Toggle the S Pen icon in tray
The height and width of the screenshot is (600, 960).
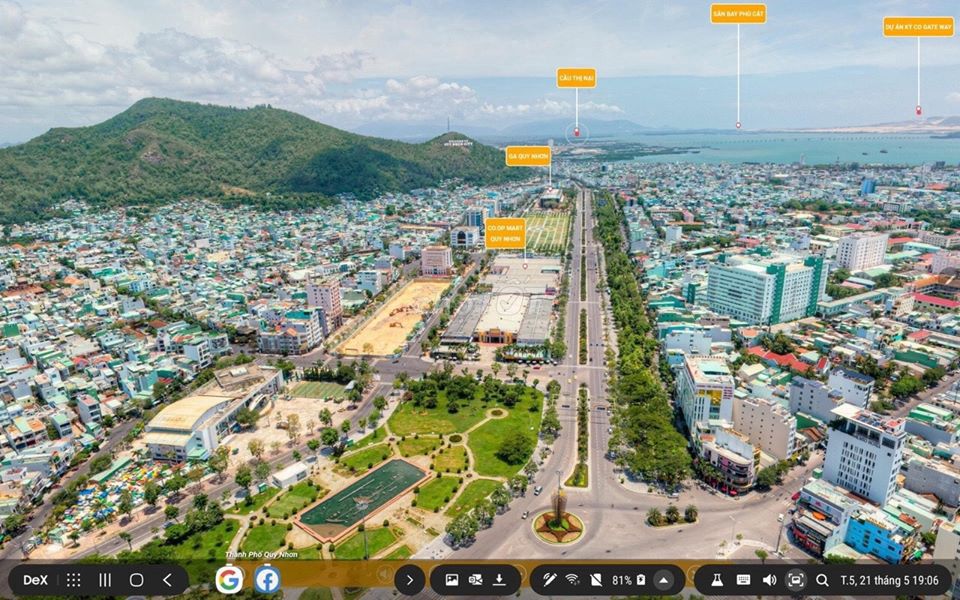(549, 580)
